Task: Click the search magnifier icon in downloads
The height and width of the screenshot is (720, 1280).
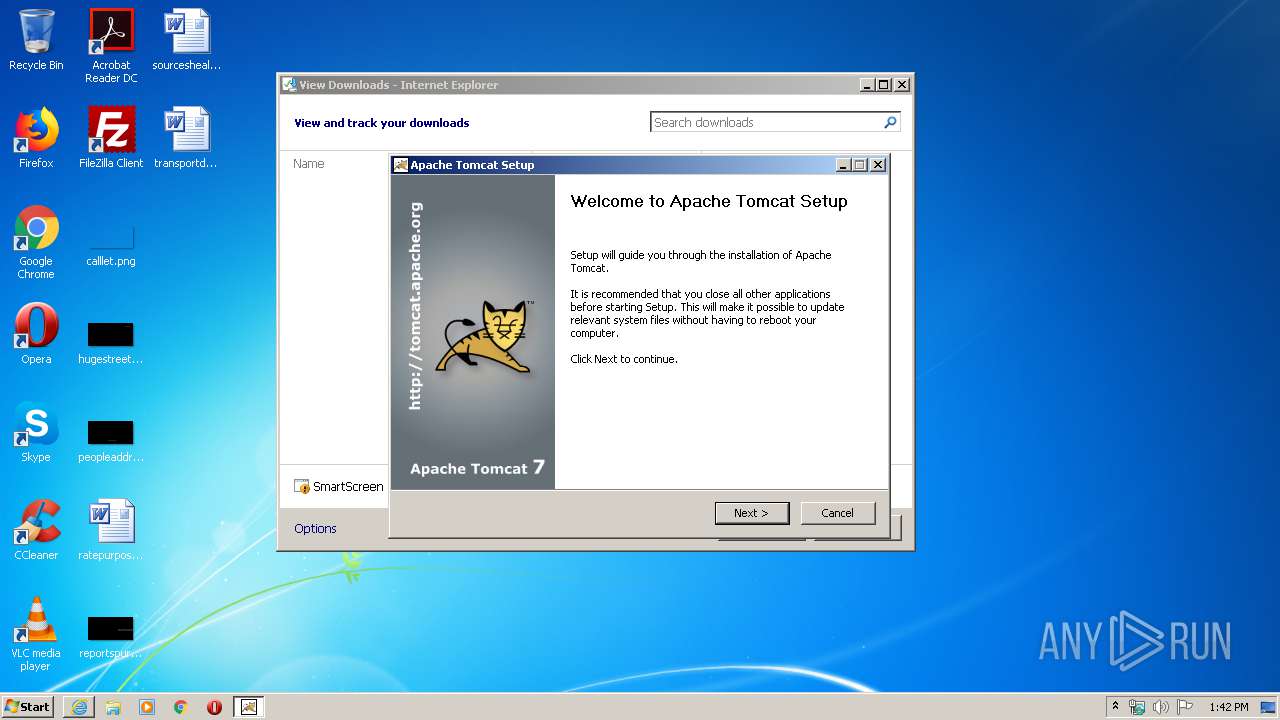Action: (890, 122)
